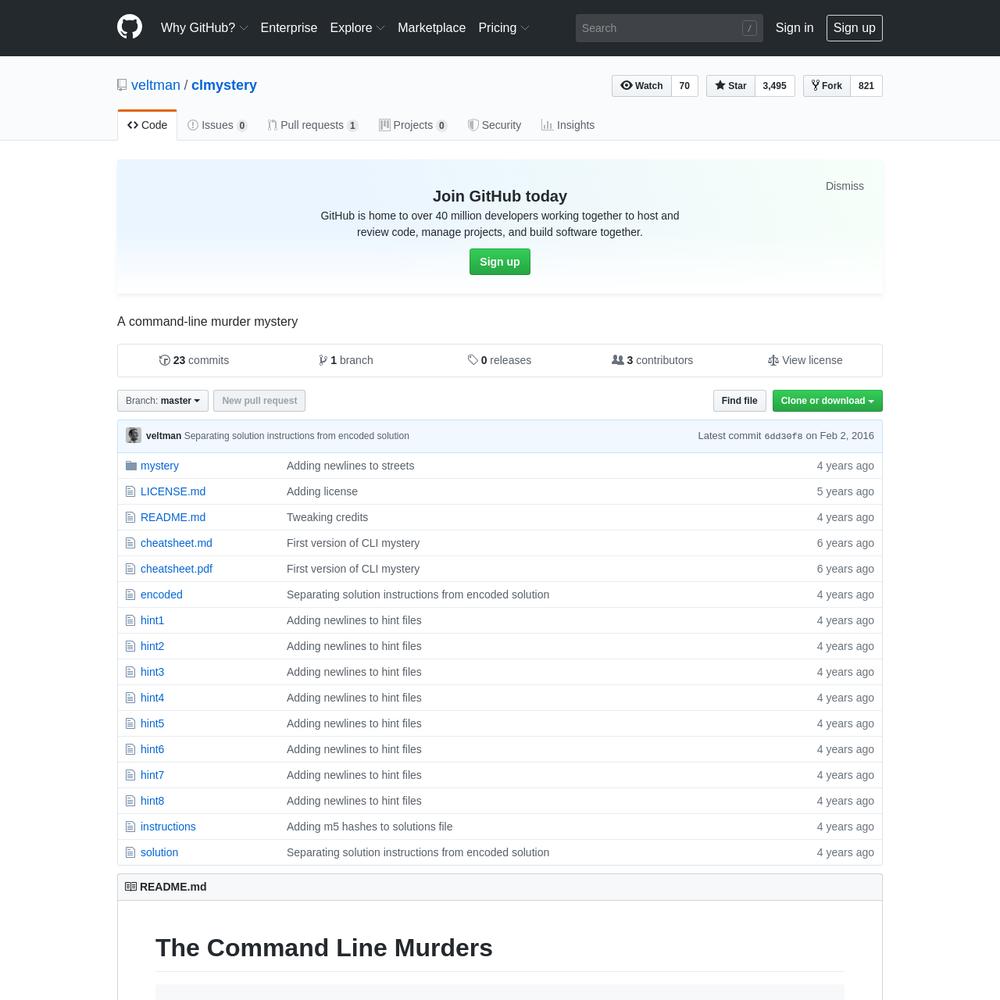
Task: Click the file icon next to cheatsheet.md
Action: coord(131,543)
